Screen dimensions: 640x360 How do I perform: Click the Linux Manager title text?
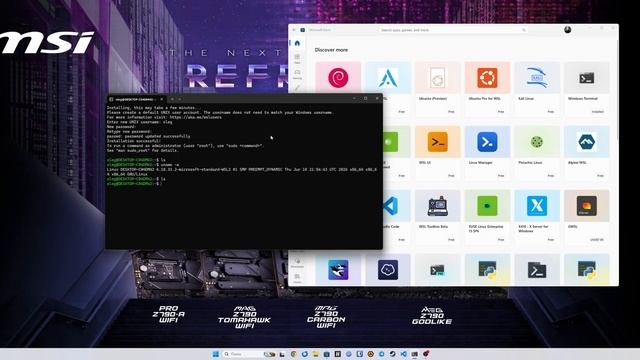(x=480, y=162)
